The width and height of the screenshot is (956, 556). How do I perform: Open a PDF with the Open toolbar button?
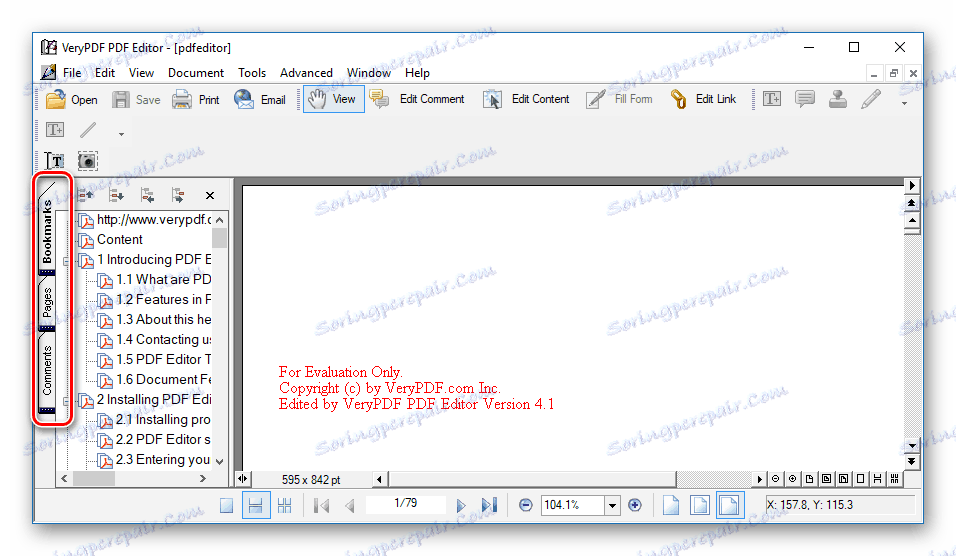72,99
